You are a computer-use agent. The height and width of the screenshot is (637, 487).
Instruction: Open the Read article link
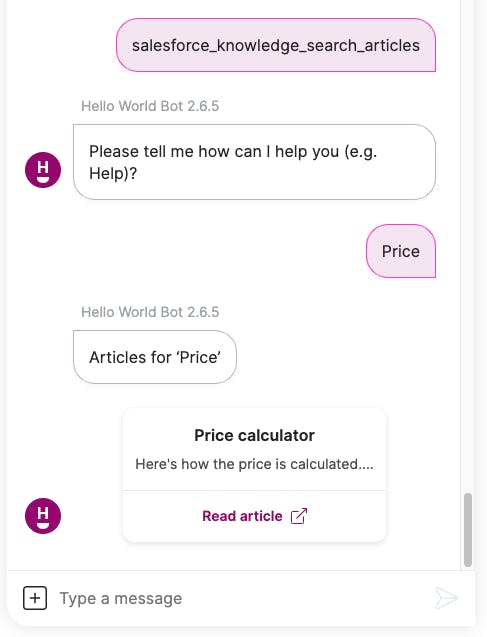pyautogui.click(x=254, y=516)
